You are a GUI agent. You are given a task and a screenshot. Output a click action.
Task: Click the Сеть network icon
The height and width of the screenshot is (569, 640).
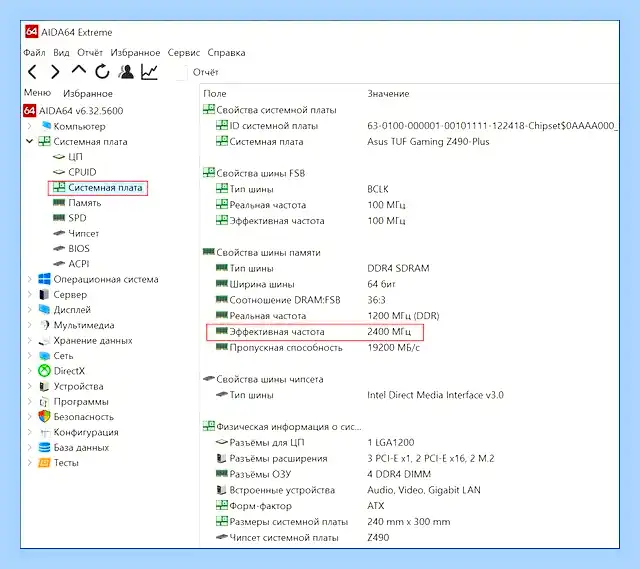pyautogui.click(x=44, y=356)
